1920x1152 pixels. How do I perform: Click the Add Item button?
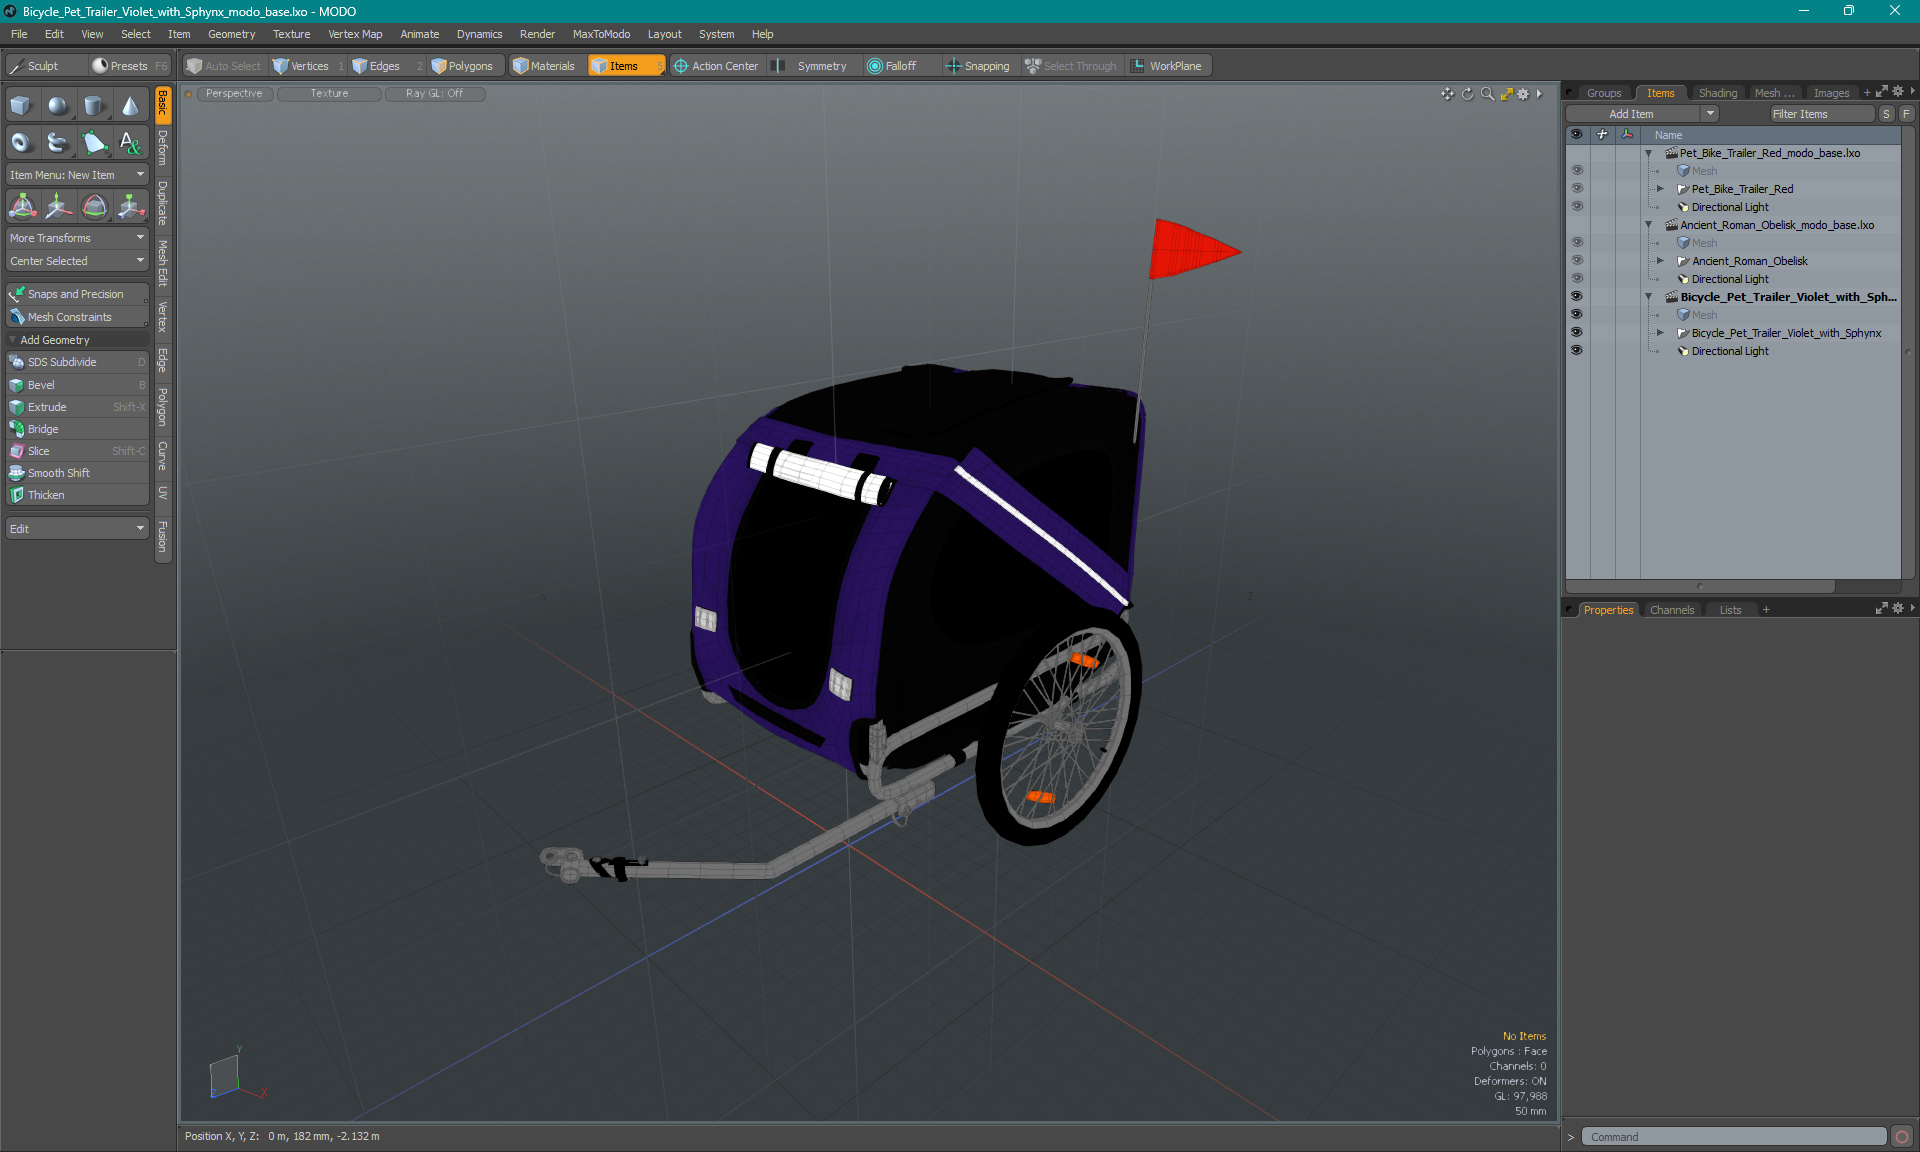coord(1631,114)
